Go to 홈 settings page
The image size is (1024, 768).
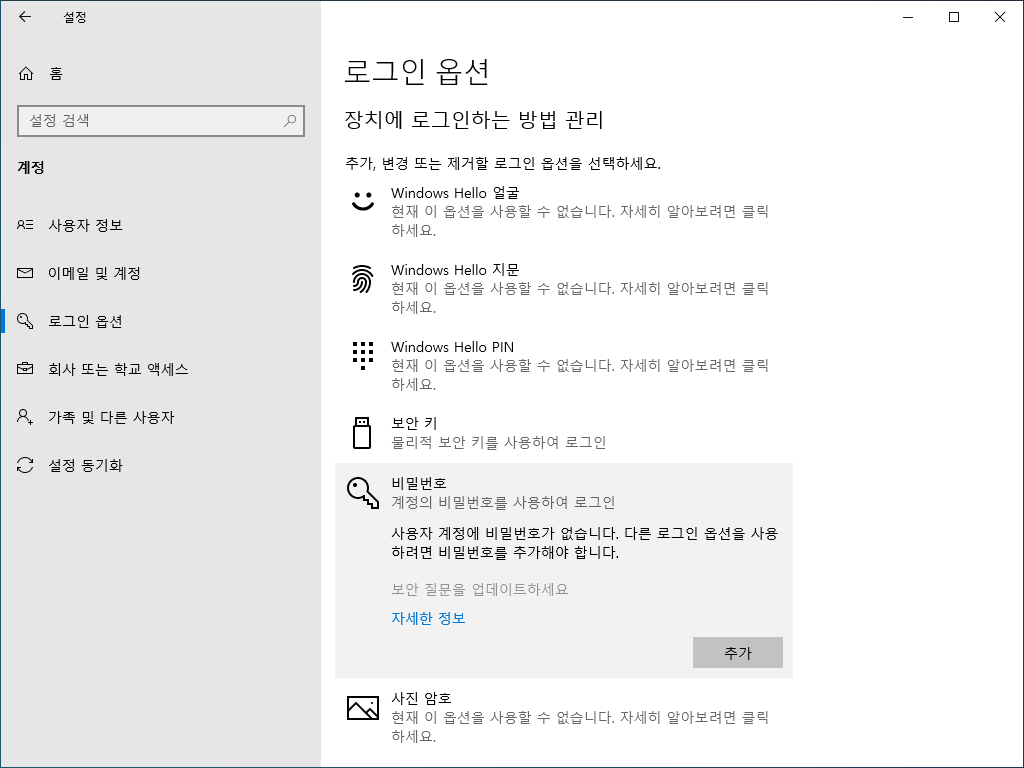[x=161, y=73]
